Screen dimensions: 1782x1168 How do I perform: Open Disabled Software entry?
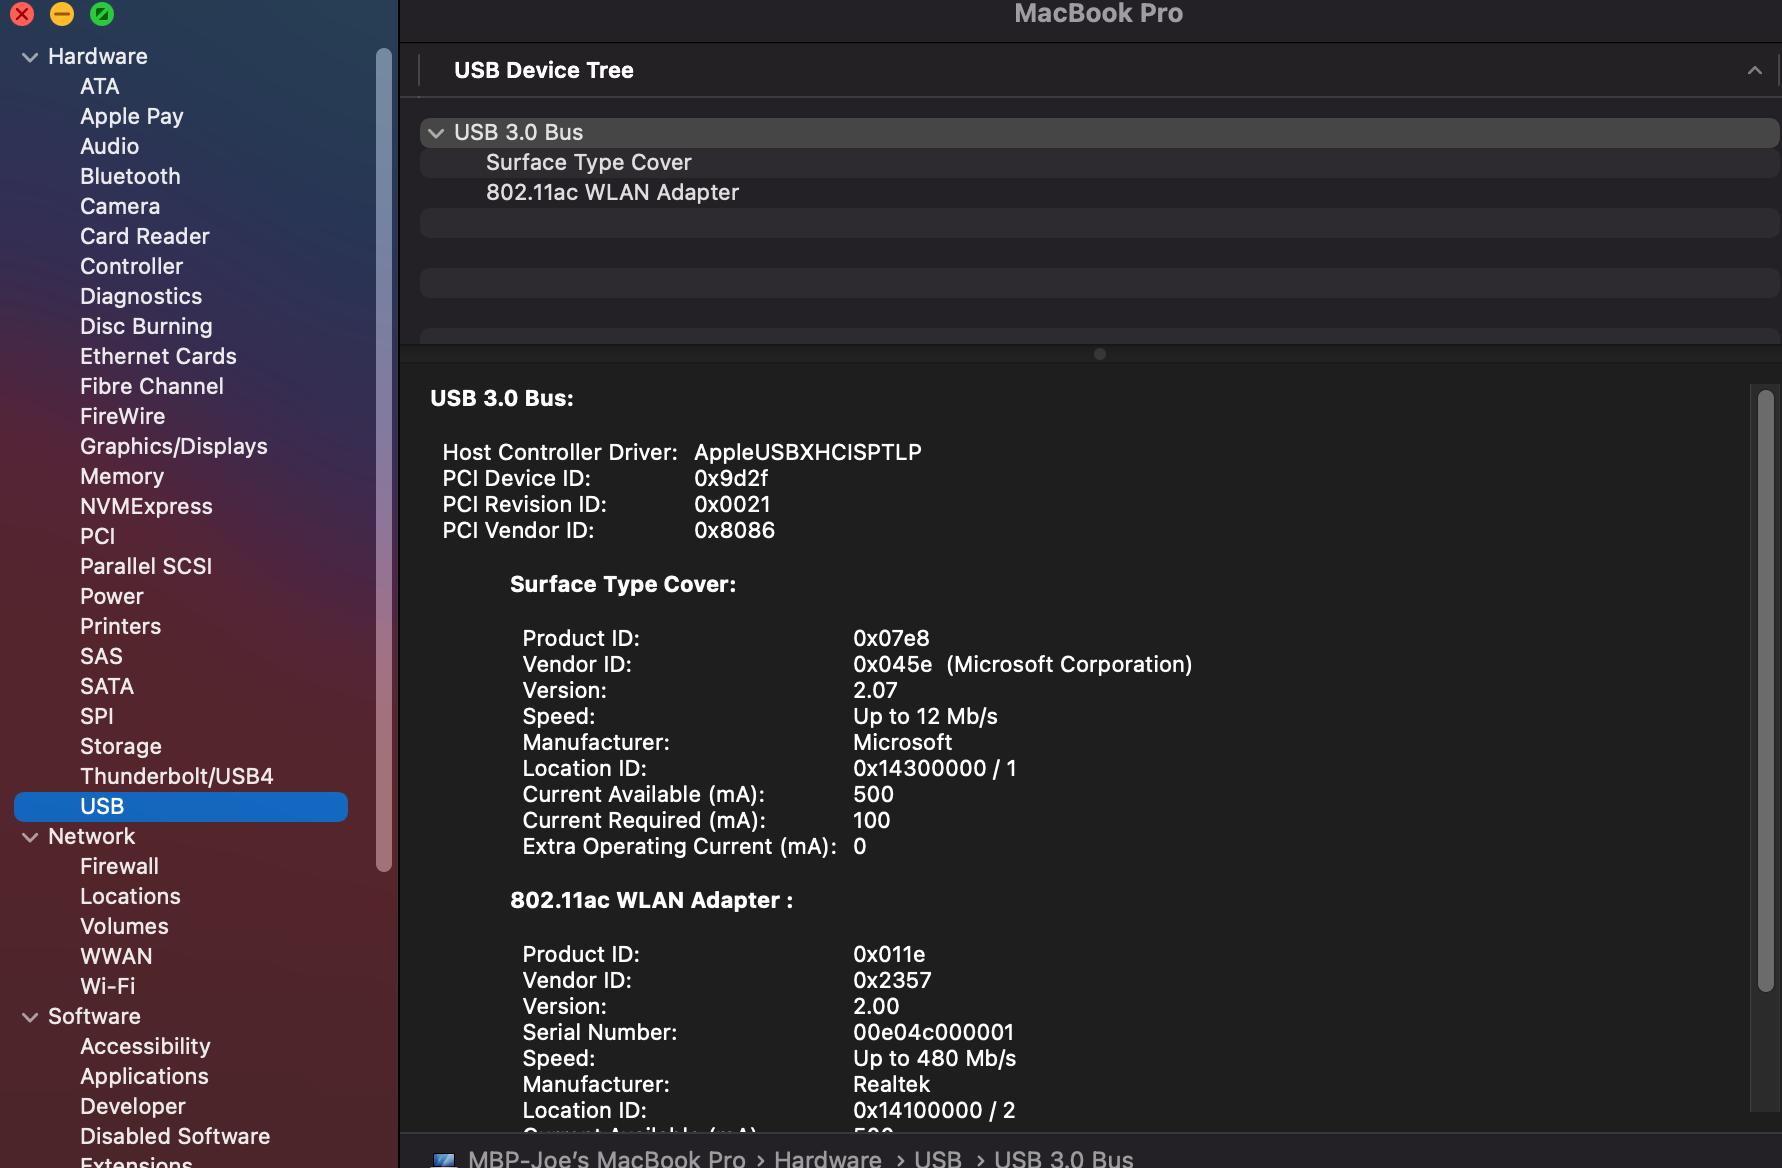175,1136
